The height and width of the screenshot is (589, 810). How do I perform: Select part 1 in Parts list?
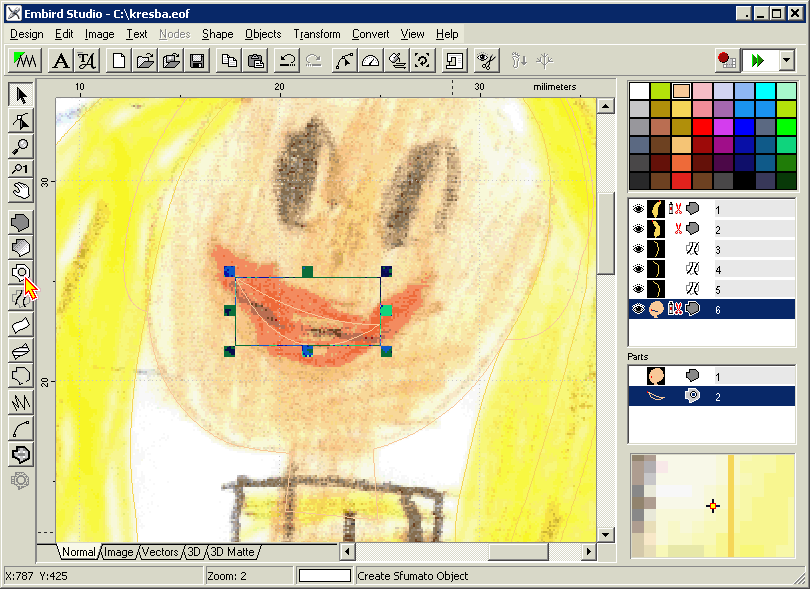click(711, 376)
